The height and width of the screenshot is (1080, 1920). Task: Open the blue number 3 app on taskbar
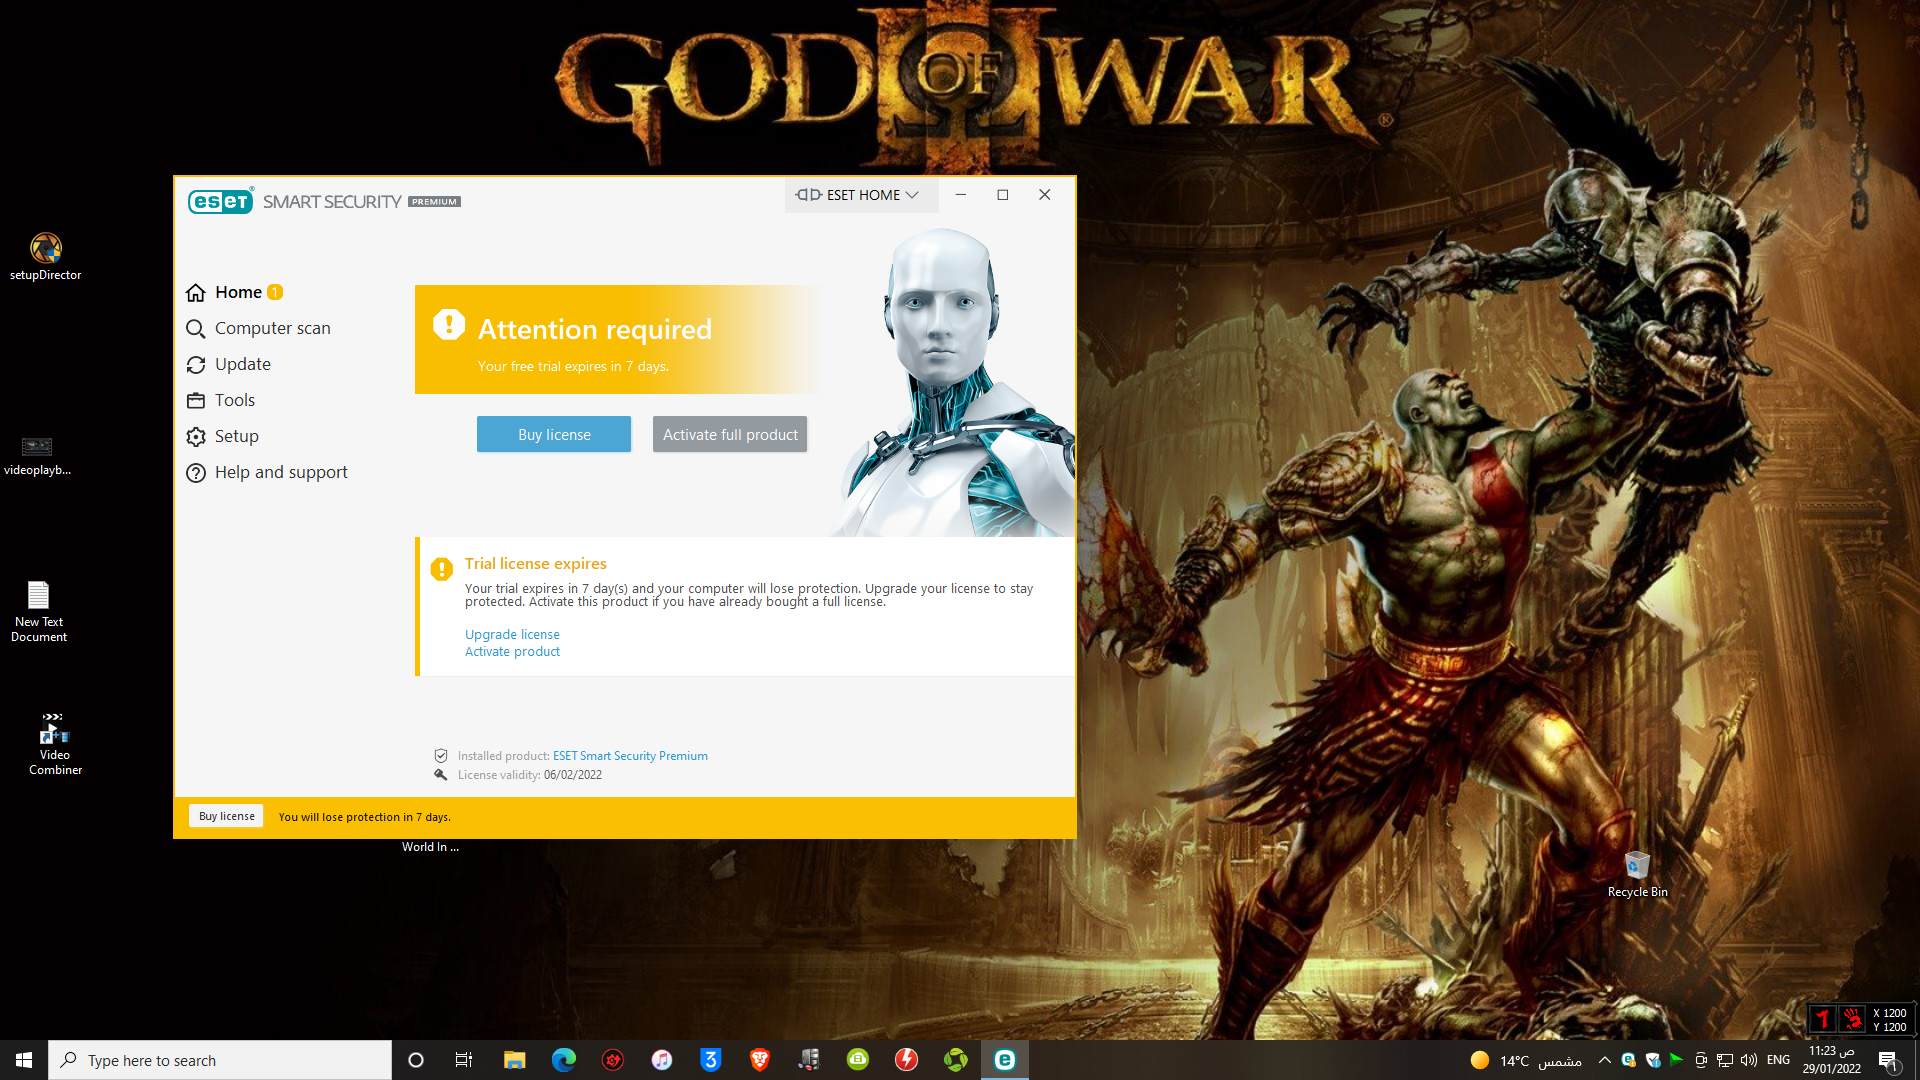pos(711,1060)
